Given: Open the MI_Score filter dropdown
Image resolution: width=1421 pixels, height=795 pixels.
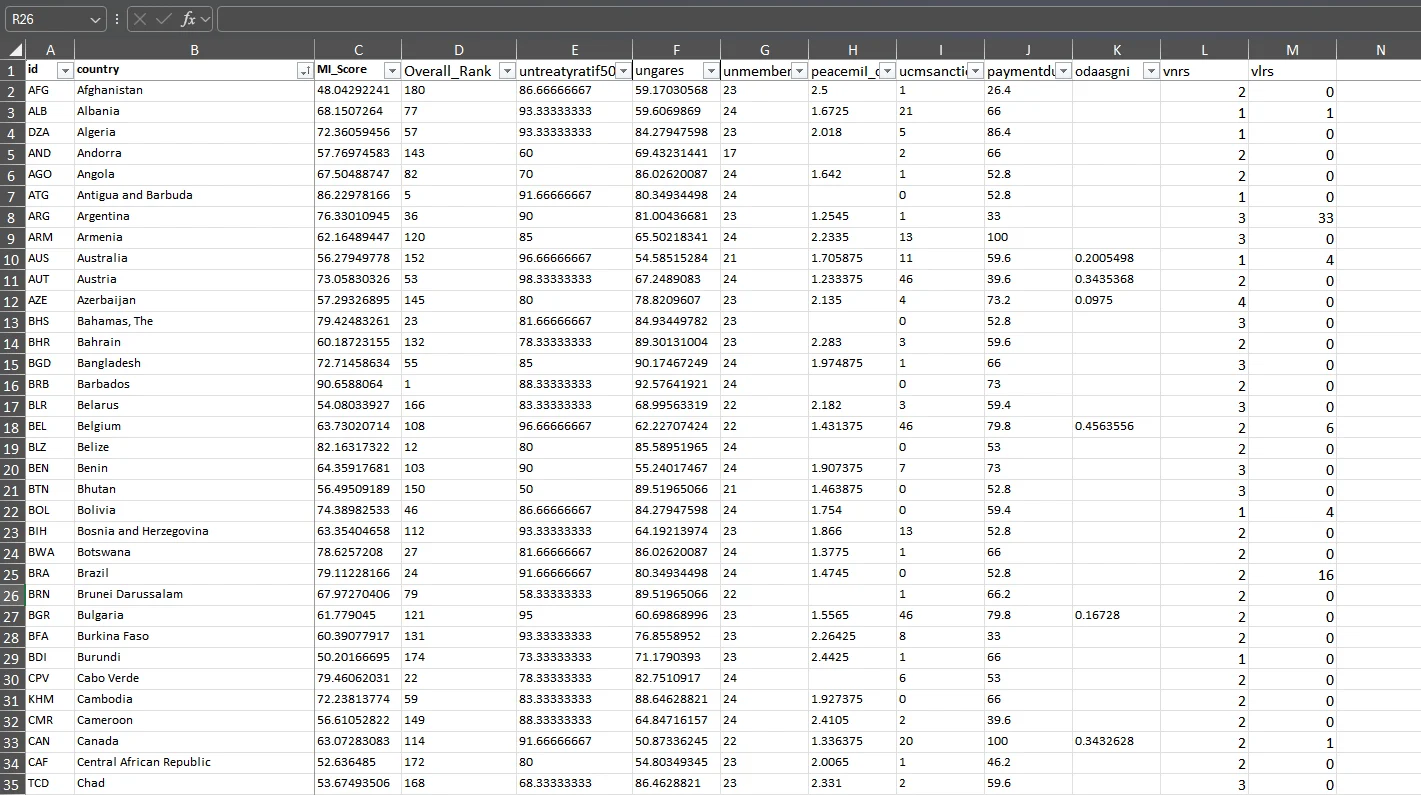Looking at the screenshot, I should coord(392,70).
